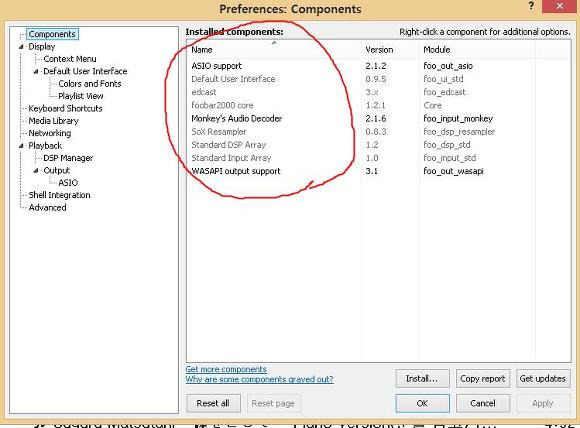The width and height of the screenshot is (580, 428).
Task: Cancel the Preferences dialog
Action: 483,403
